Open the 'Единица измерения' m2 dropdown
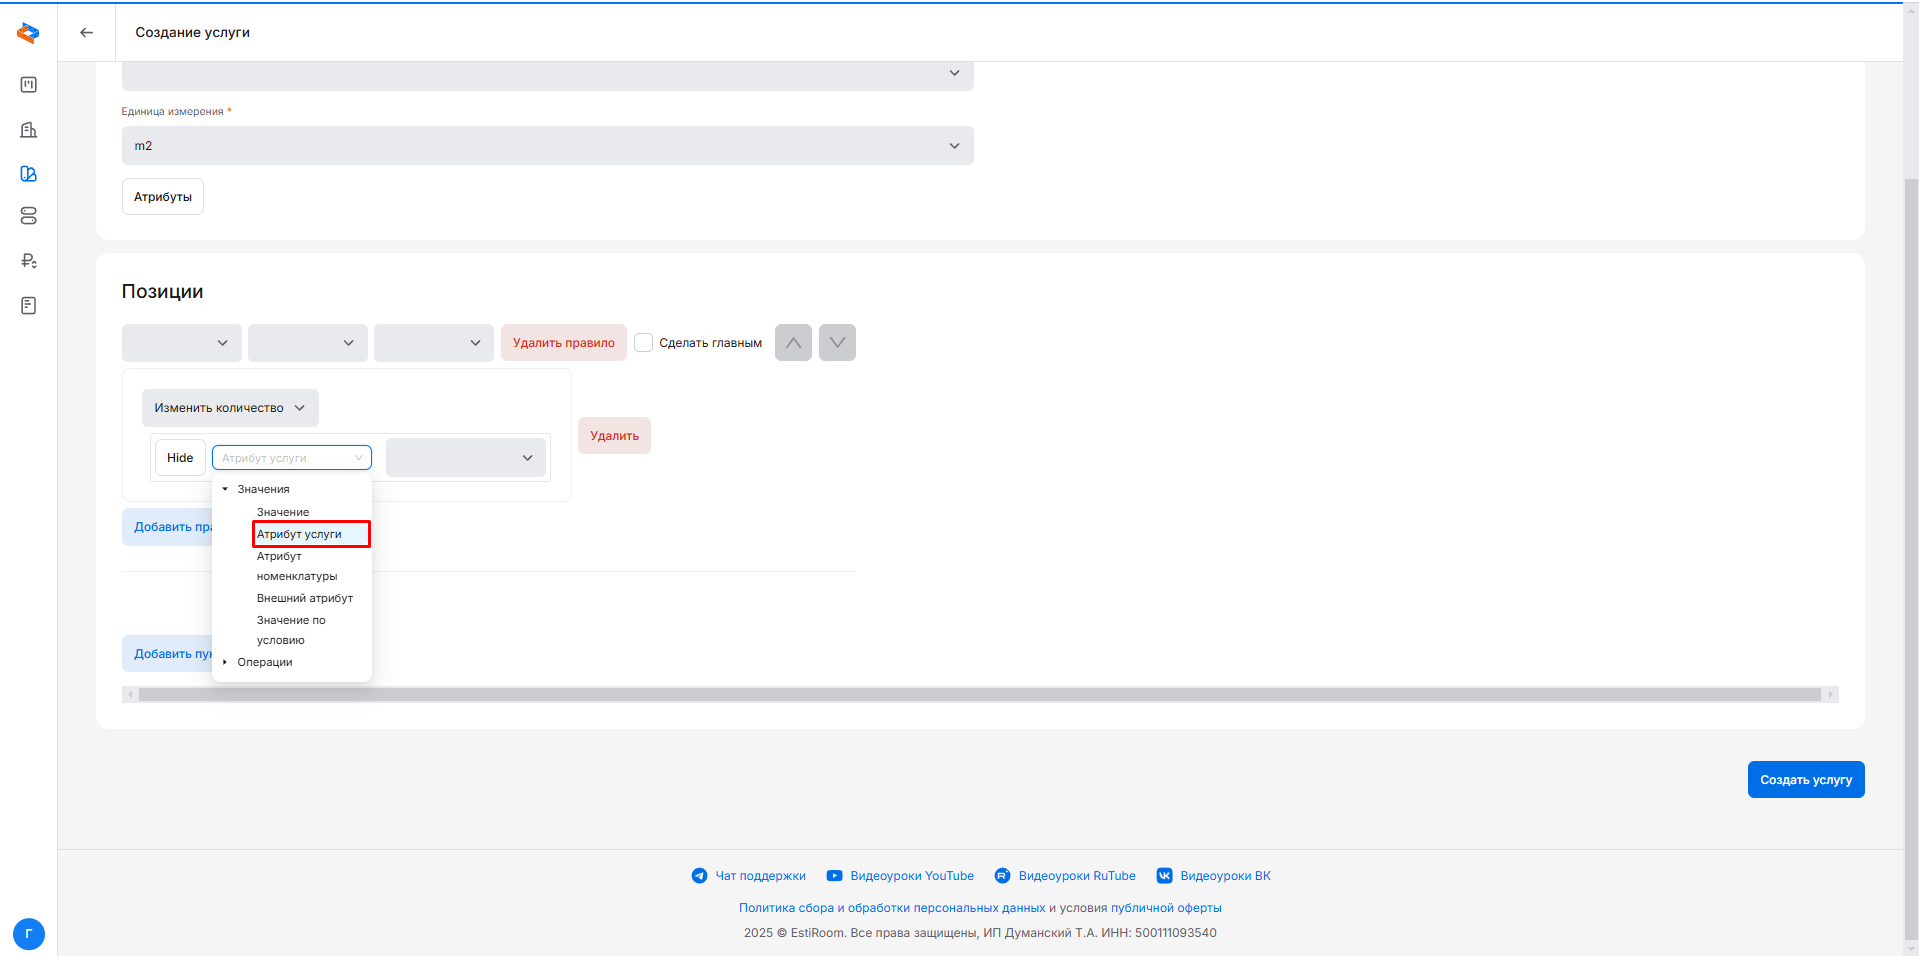This screenshot has width=1919, height=956. point(547,146)
